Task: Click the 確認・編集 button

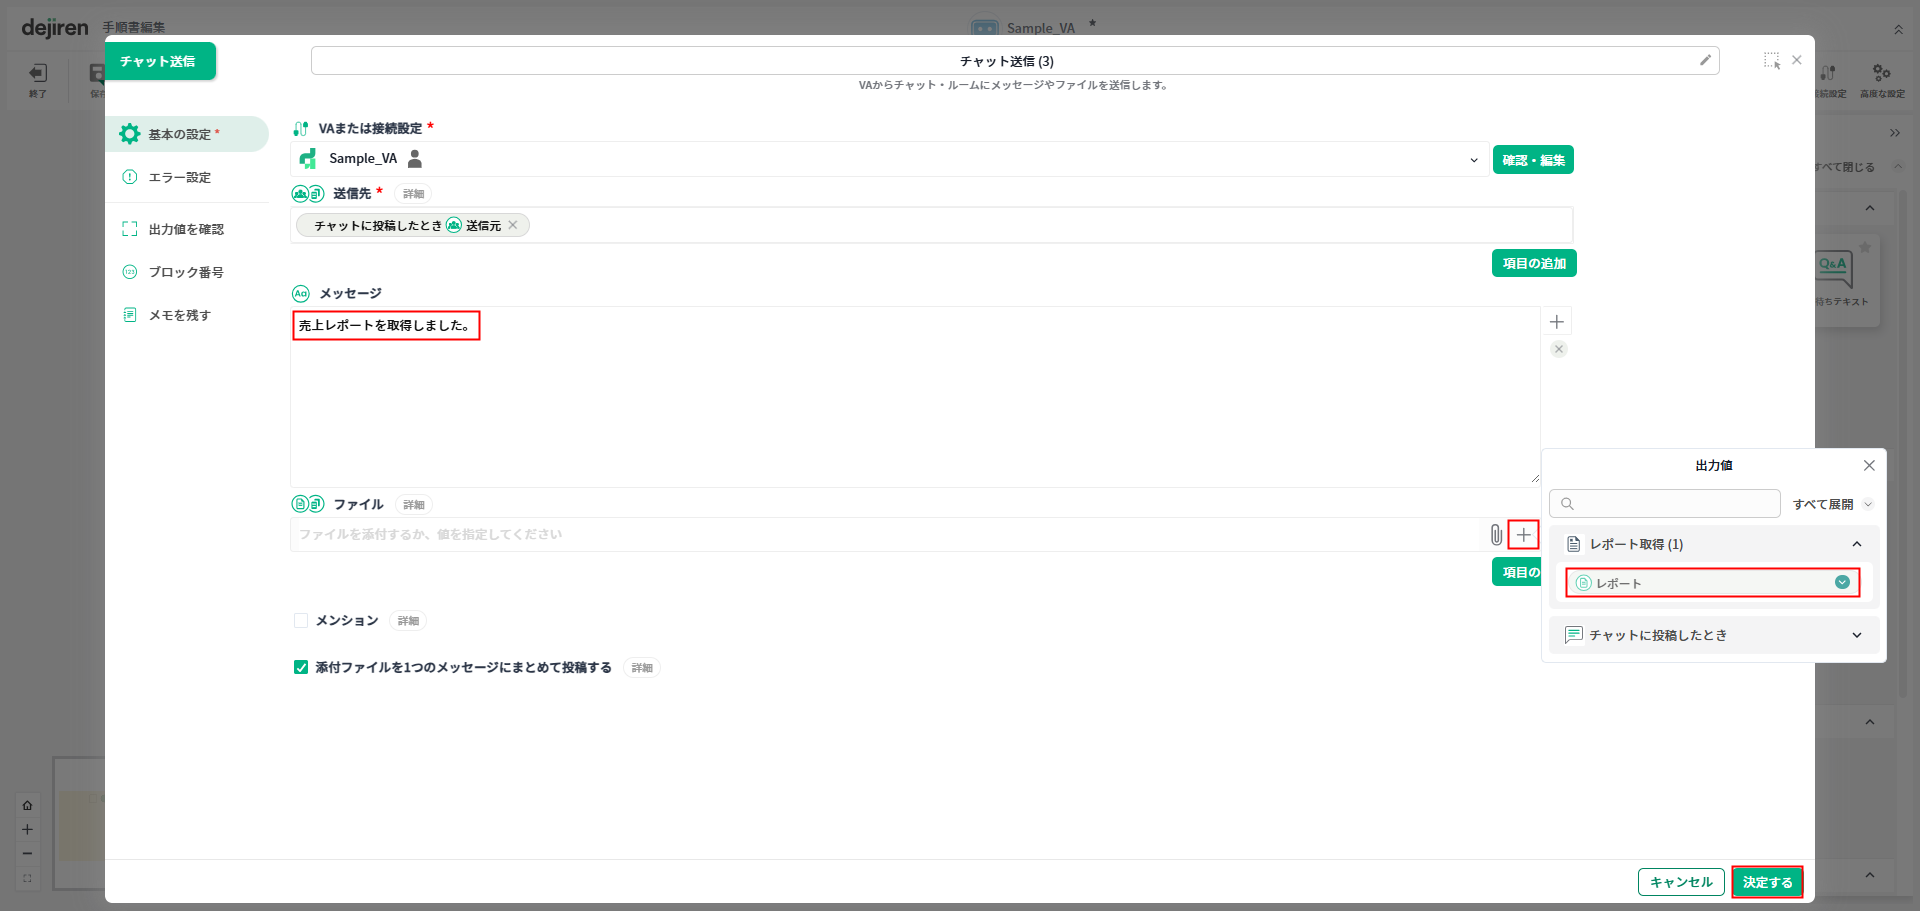Action: click(1533, 160)
